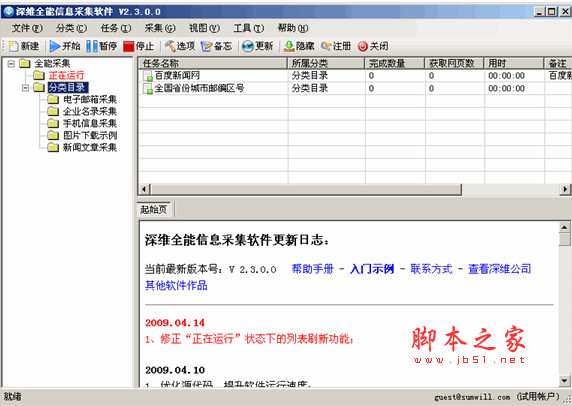Viewport: 572px width, 406px height.
Task: Open the 任务(T) menu
Action: tap(116, 28)
